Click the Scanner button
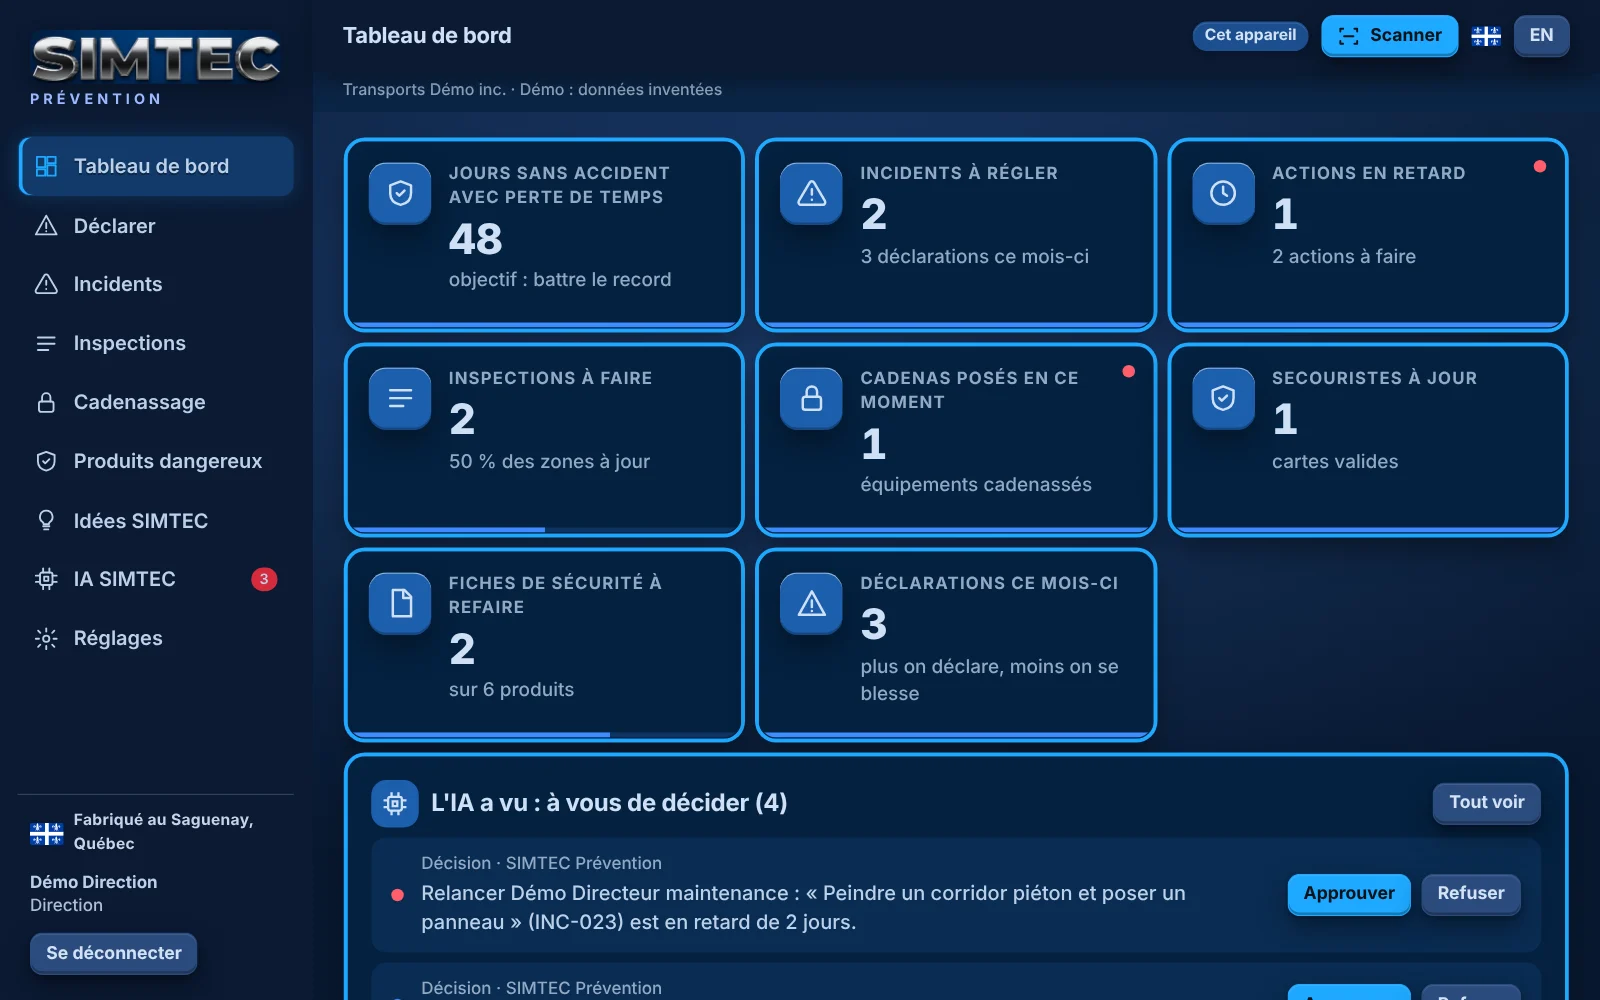The height and width of the screenshot is (1000, 1600). (x=1389, y=36)
